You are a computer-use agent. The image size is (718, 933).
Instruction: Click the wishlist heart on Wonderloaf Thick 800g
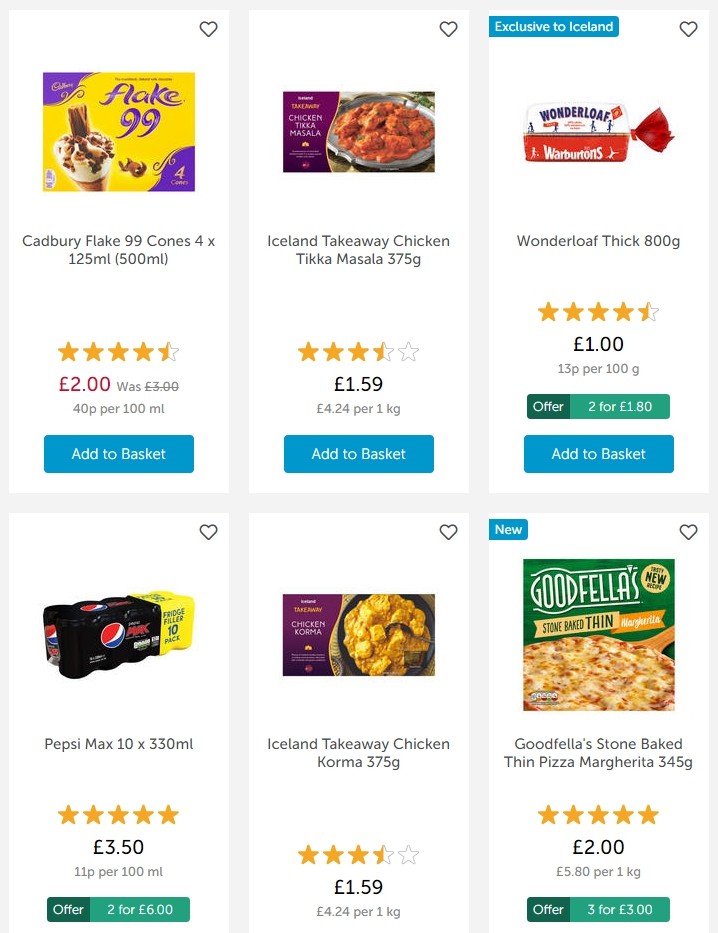pos(688,29)
